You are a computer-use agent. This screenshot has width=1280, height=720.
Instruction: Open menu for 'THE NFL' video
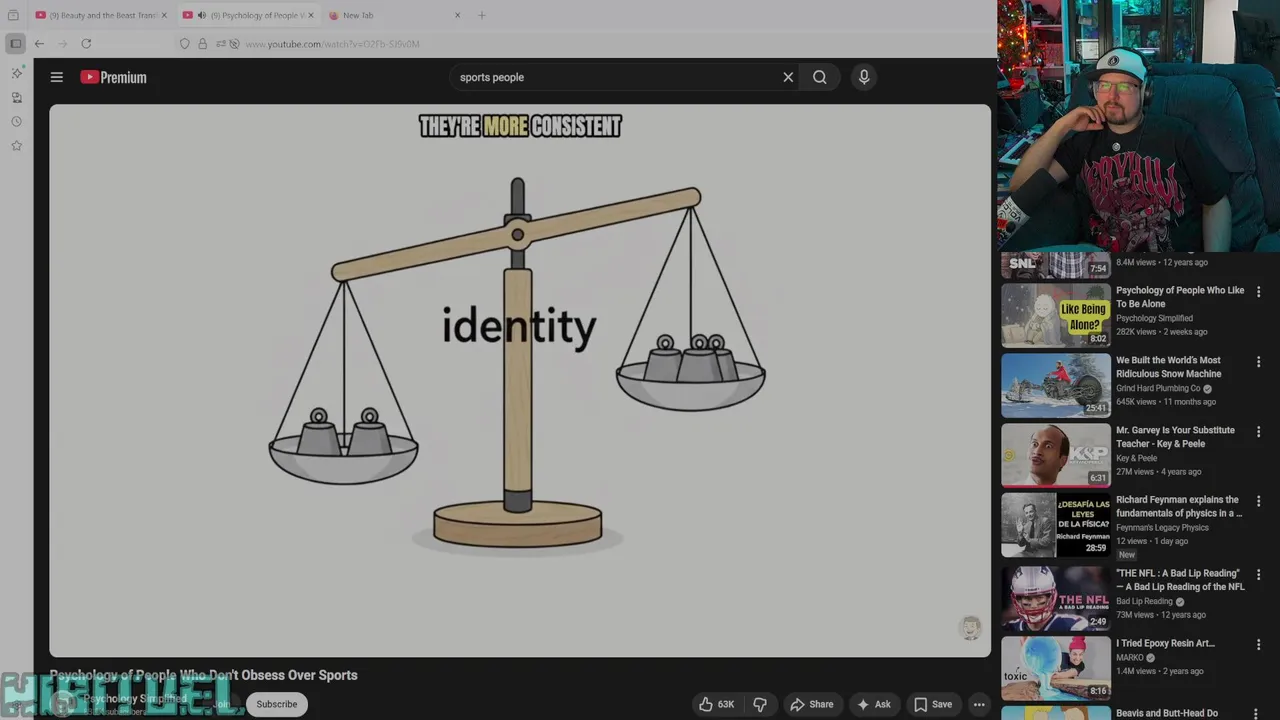(x=1259, y=575)
